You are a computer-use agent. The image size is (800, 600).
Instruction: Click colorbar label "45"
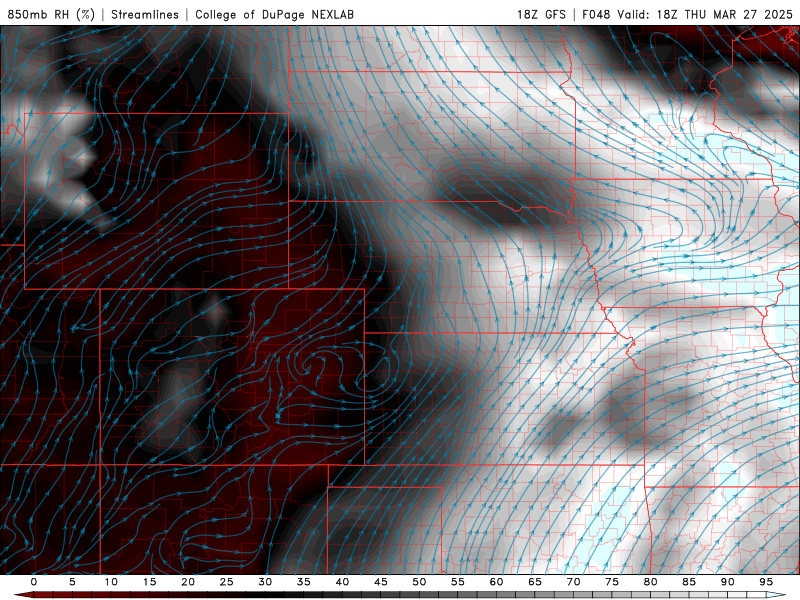(x=381, y=582)
